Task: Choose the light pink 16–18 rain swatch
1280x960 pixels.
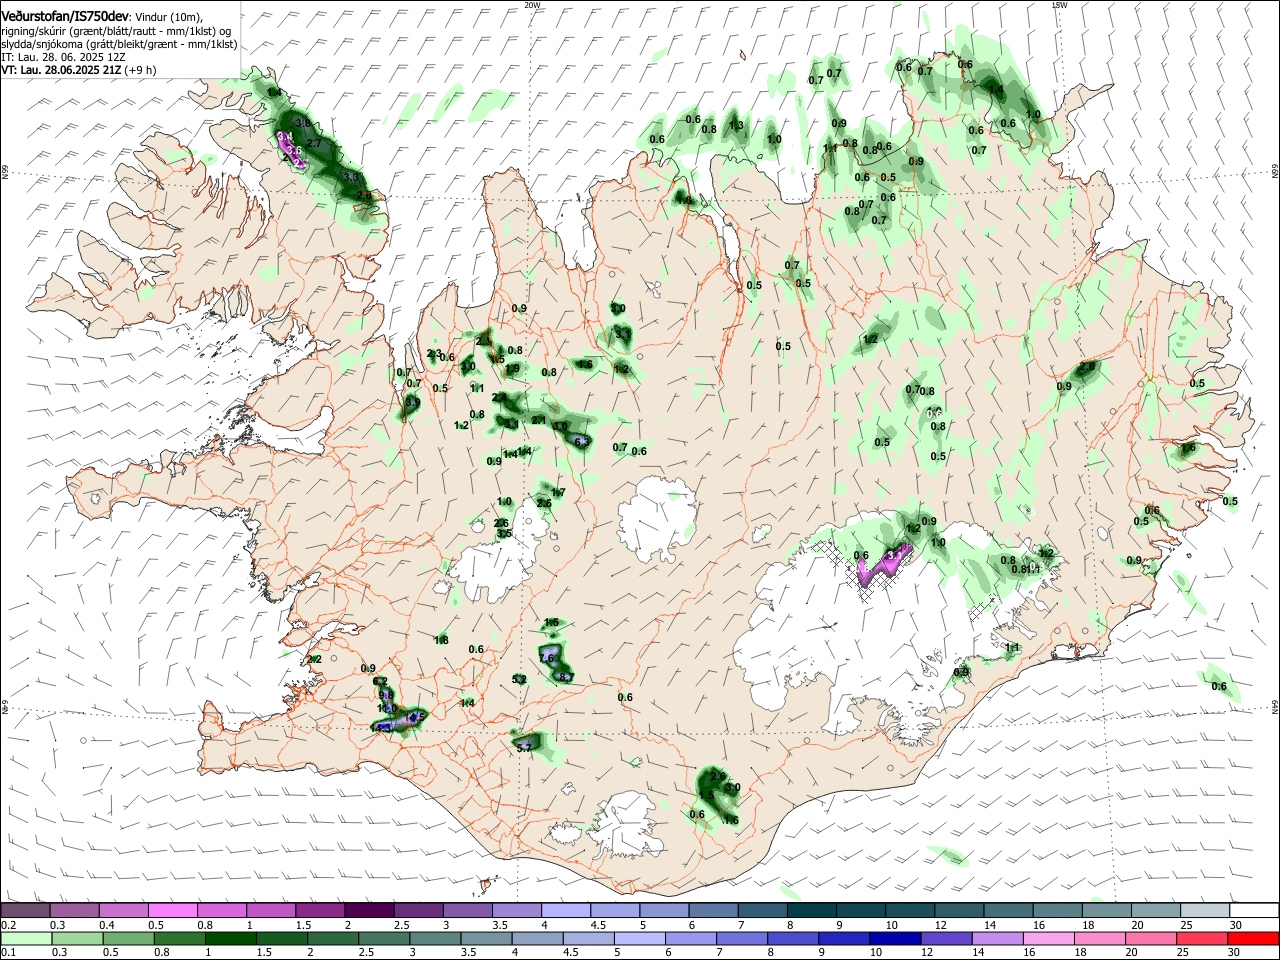Action: point(1050,938)
